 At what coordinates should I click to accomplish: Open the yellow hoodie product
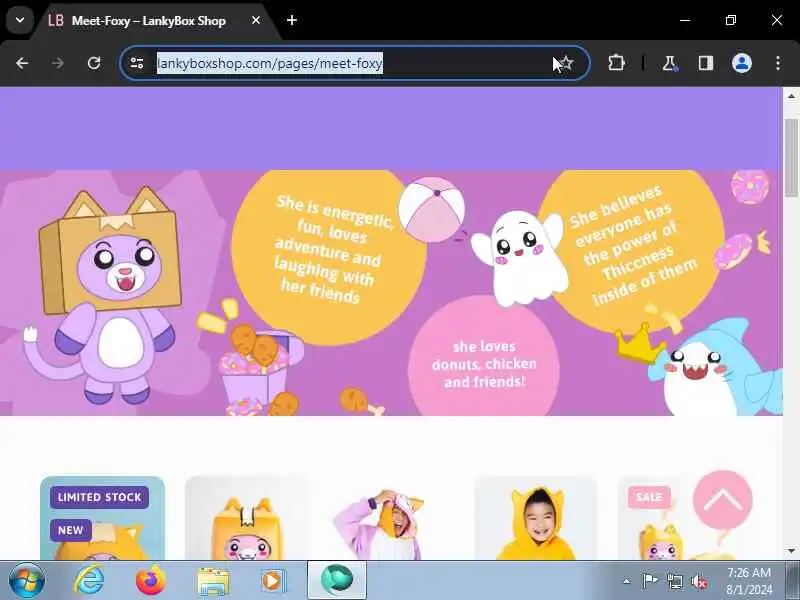[536, 518]
